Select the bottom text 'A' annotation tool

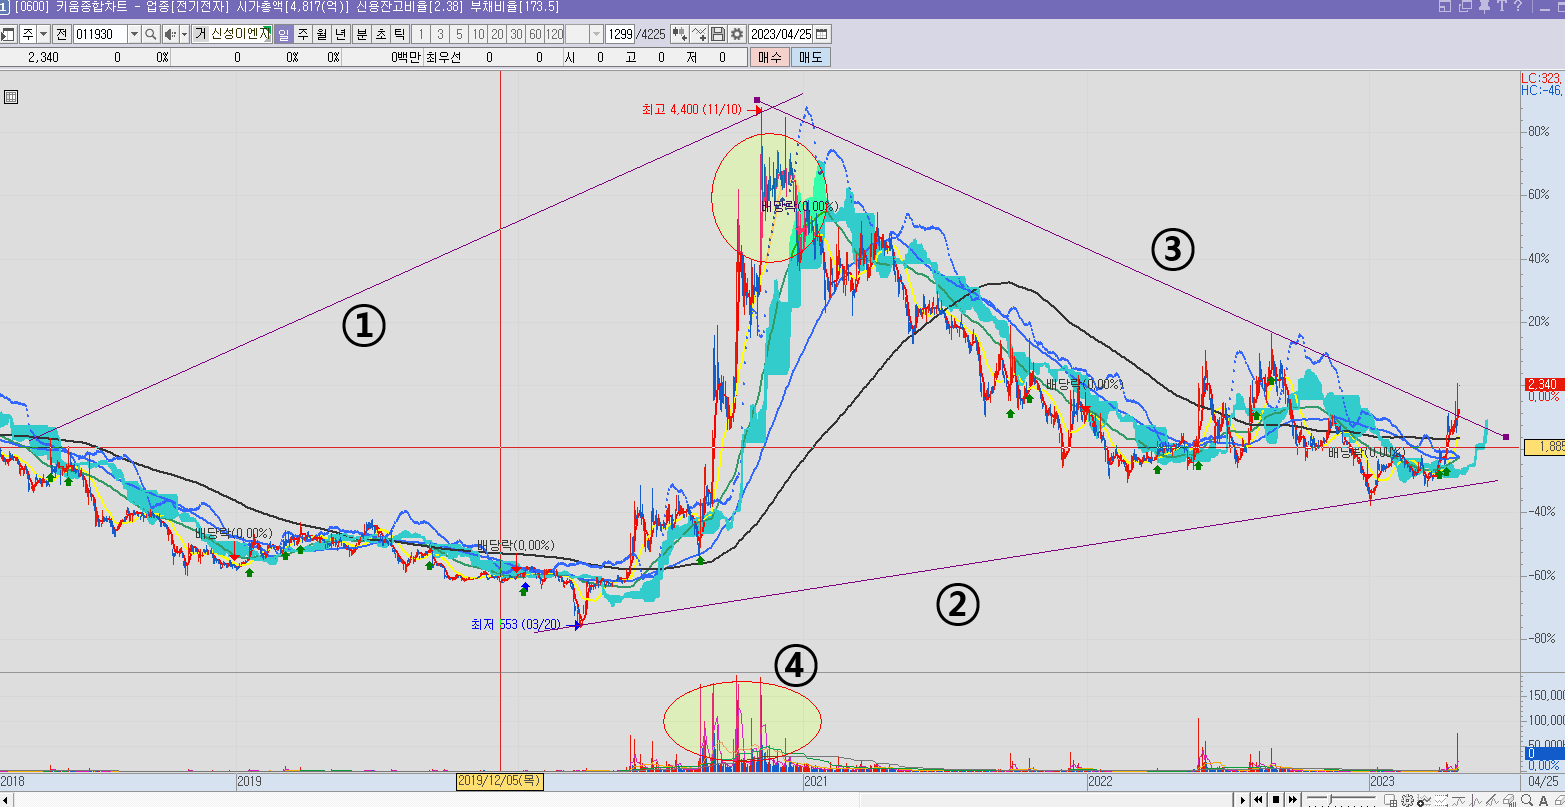click(x=1543, y=800)
